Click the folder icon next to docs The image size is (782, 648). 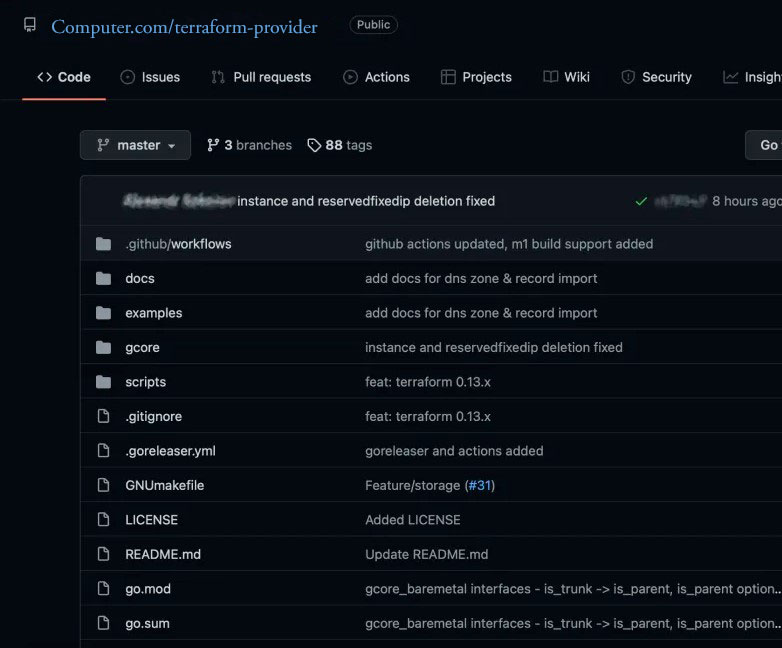103,278
